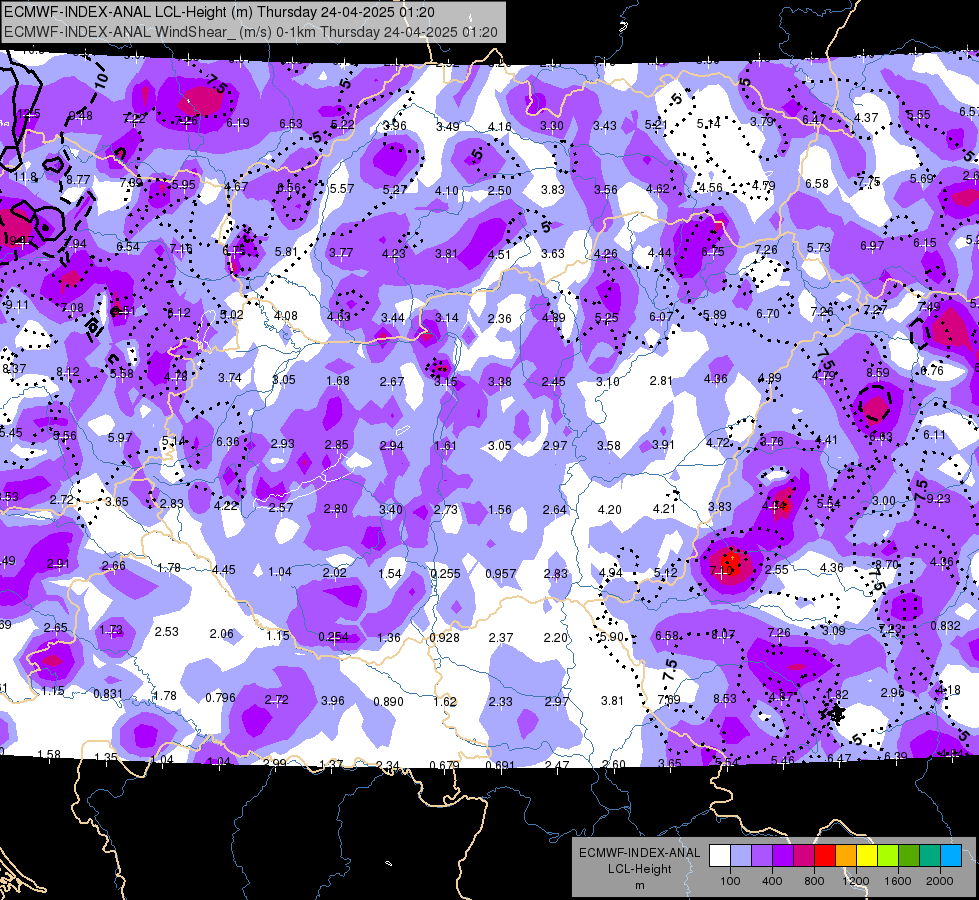
Task: Click the wind shear value 11.8
Action: pos(26,177)
